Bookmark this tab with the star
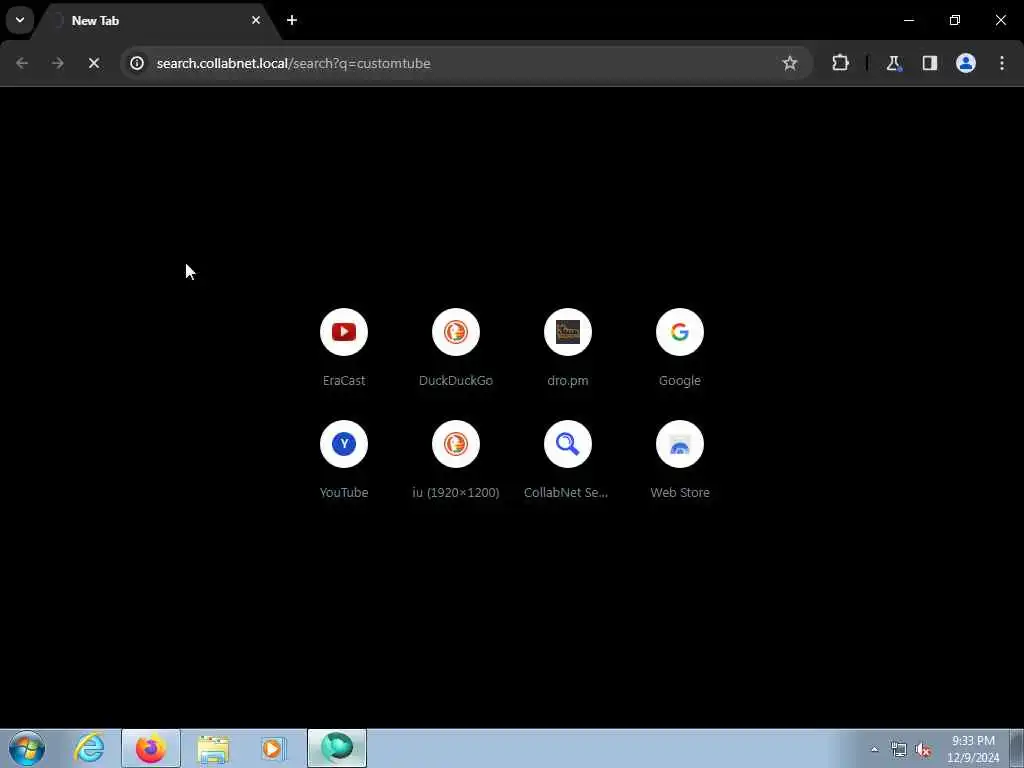Viewport: 1024px width, 768px height. tap(790, 63)
